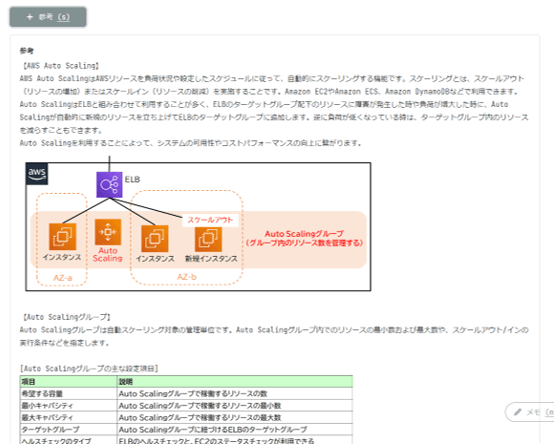This screenshot has height=444, width=554.
Task: Click the ELB text label
Action: [132, 179]
